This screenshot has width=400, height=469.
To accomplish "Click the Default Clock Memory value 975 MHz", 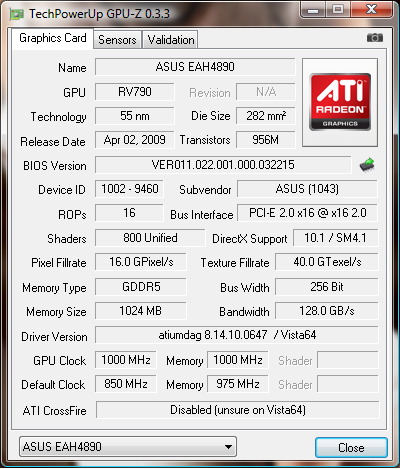I will (x=238, y=384).
